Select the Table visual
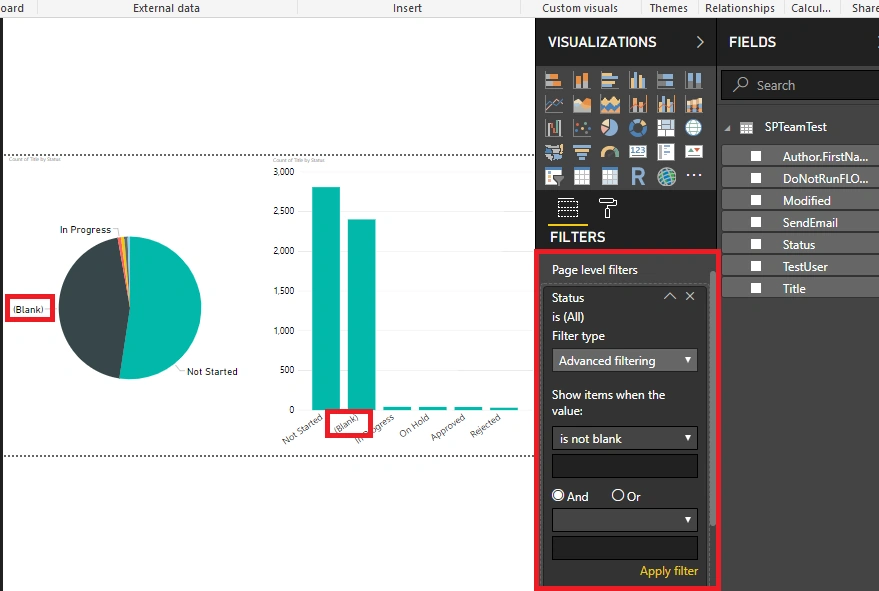The image size is (879, 591). (x=581, y=177)
